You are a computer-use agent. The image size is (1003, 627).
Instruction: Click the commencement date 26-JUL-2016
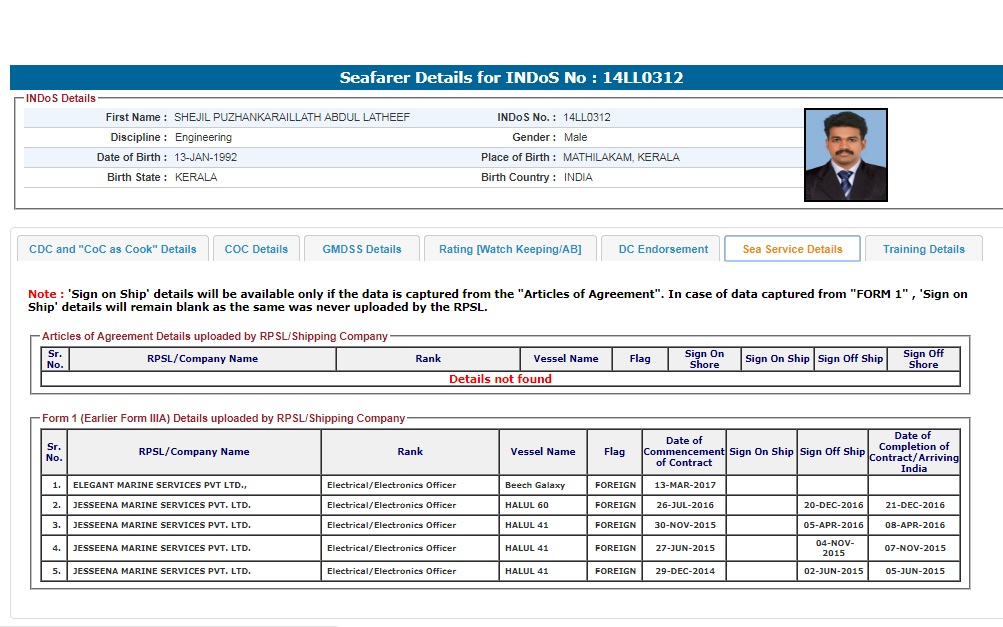click(x=684, y=505)
